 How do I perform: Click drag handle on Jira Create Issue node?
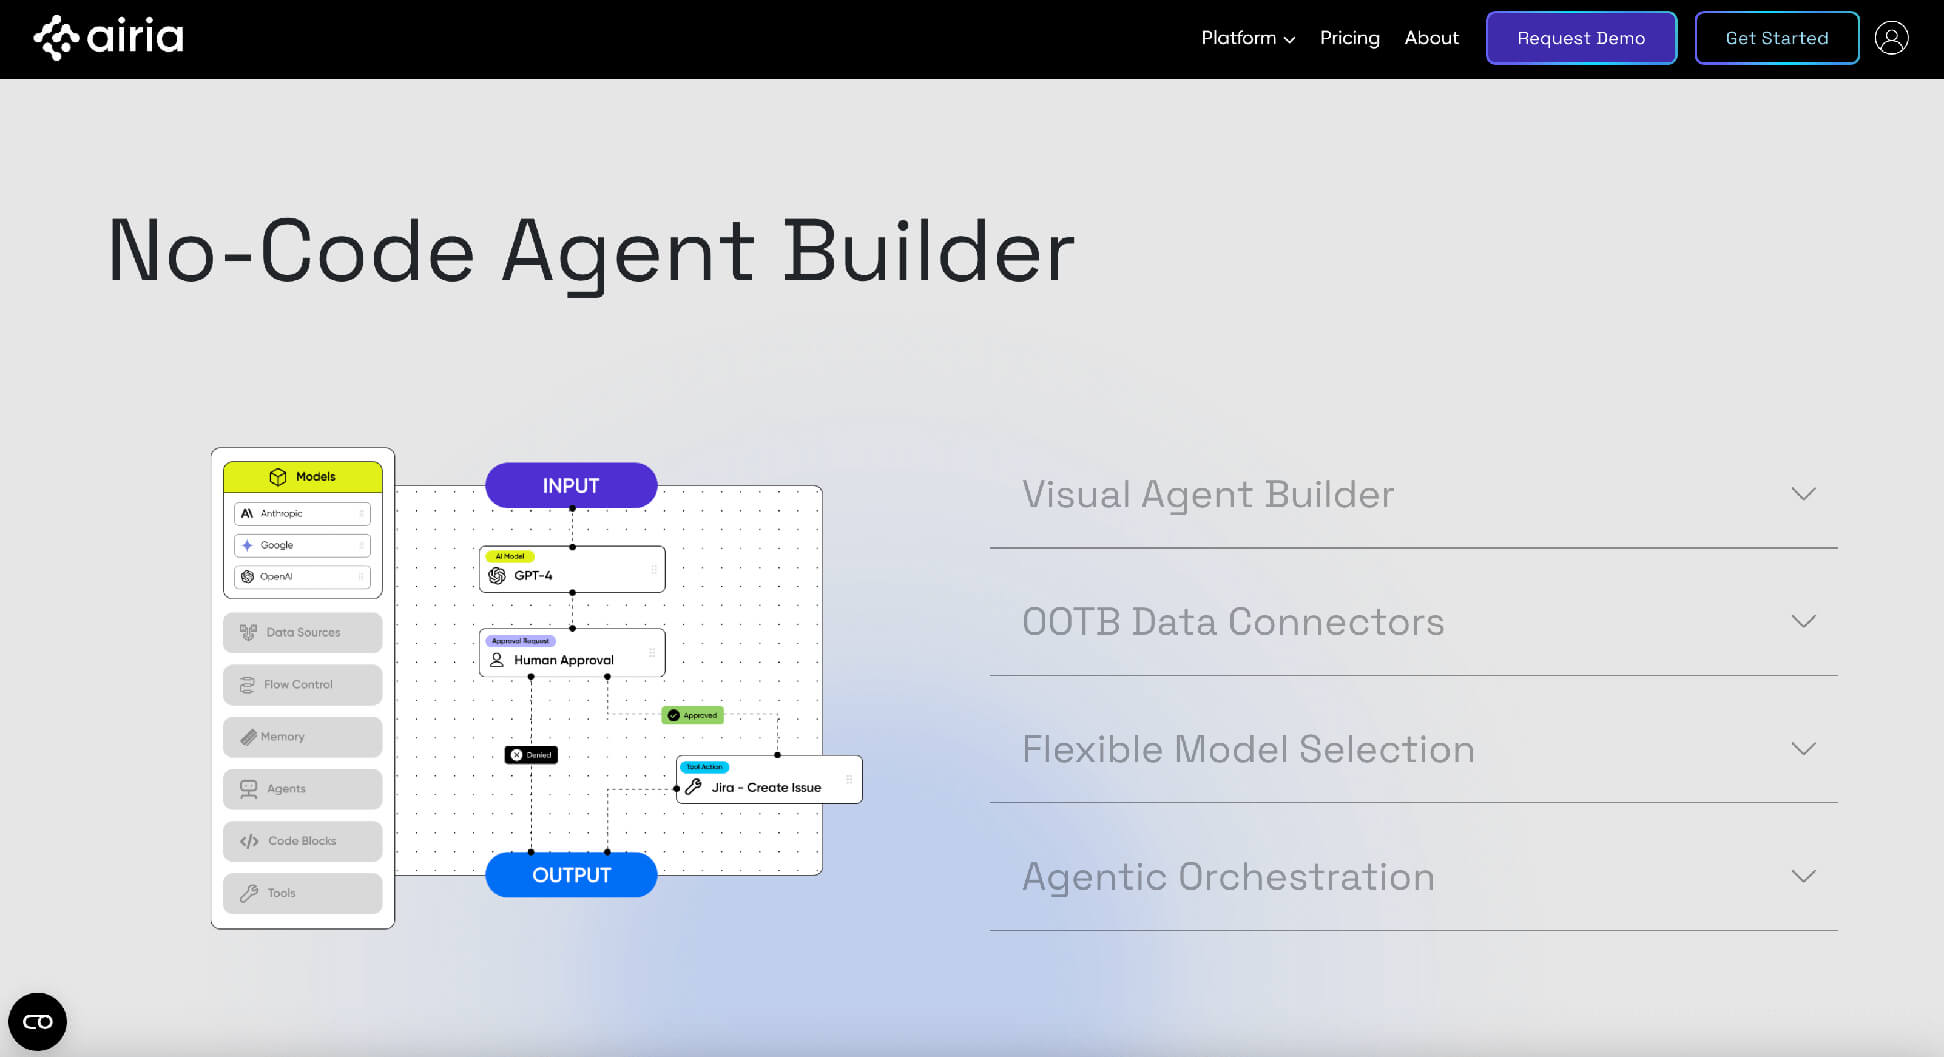849,779
